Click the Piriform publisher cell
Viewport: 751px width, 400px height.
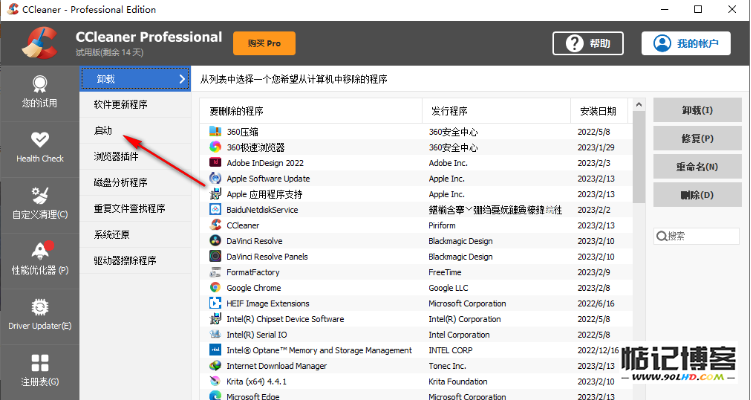[442, 225]
